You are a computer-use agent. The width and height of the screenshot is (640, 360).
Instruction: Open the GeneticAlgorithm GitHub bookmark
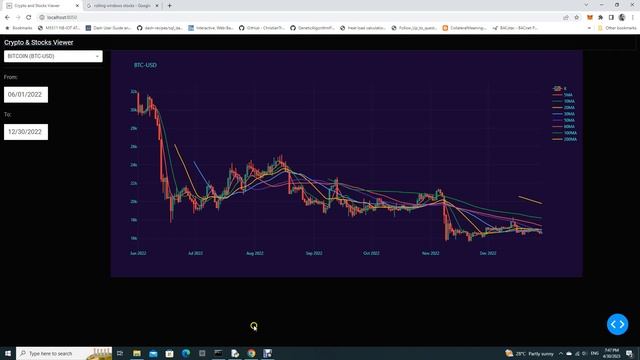click(x=313, y=28)
